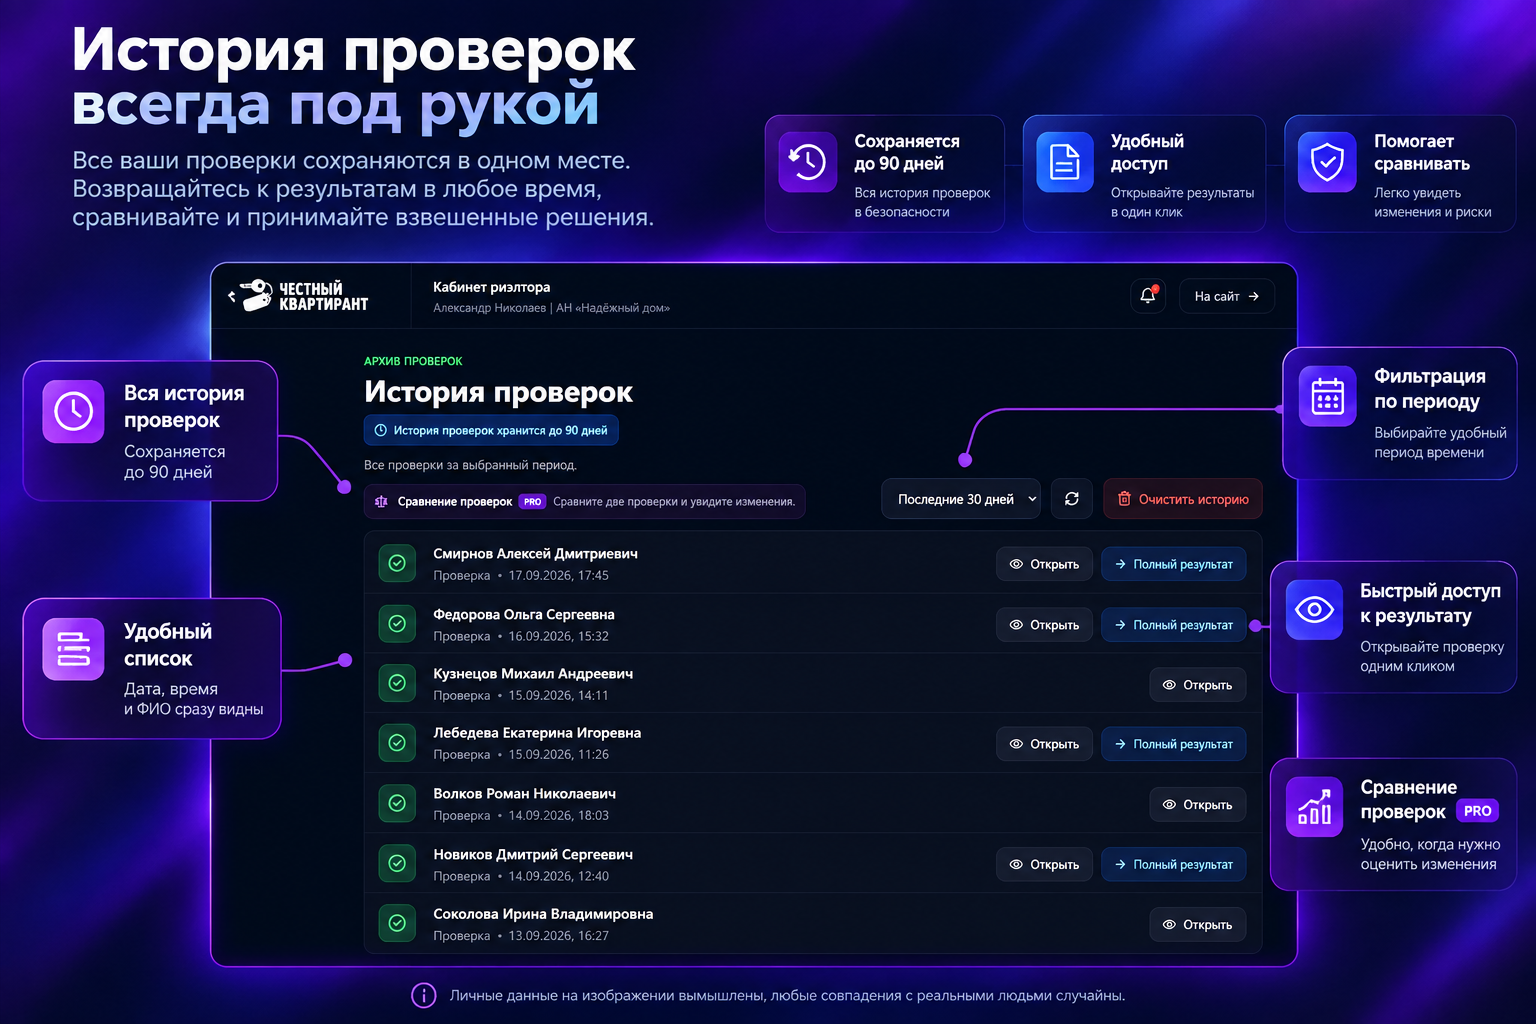Click the Сравнение проверок PRO banner
The height and width of the screenshot is (1024, 1536).
[585, 502]
